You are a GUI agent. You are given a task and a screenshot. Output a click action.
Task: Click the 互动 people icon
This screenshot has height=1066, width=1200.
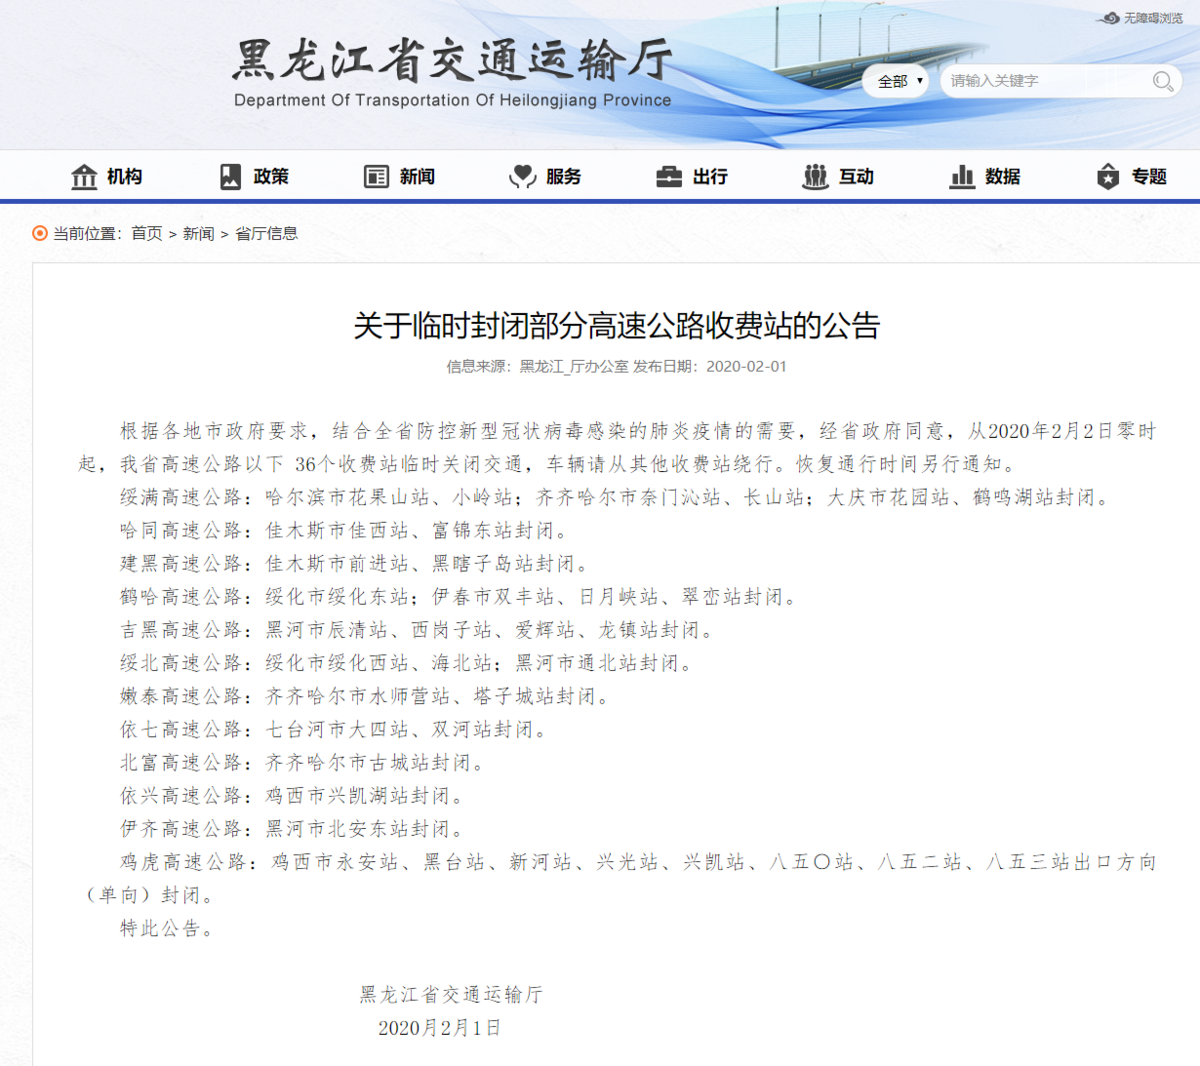coord(815,177)
